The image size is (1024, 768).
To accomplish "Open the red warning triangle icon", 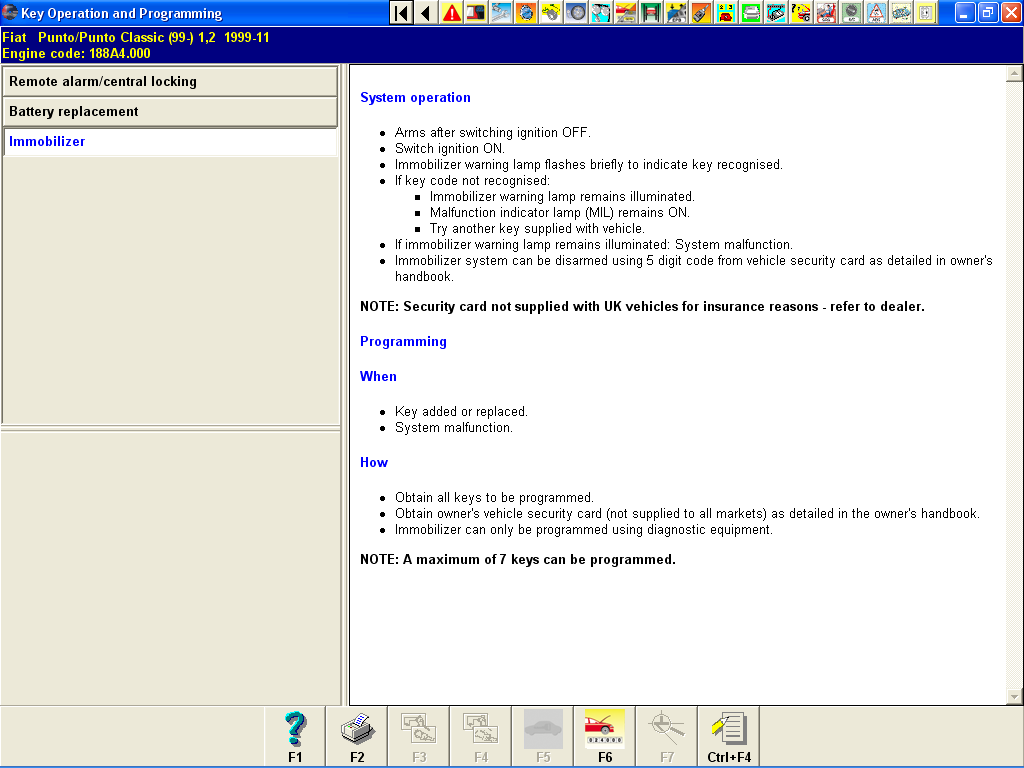I will (x=451, y=12).
